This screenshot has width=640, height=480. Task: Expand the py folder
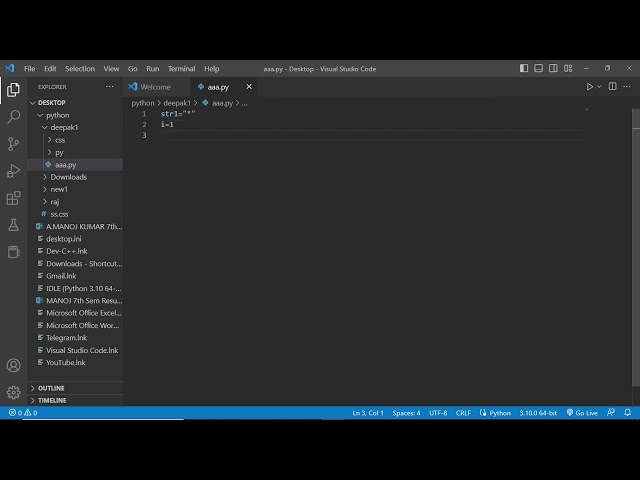coord(49,152)
